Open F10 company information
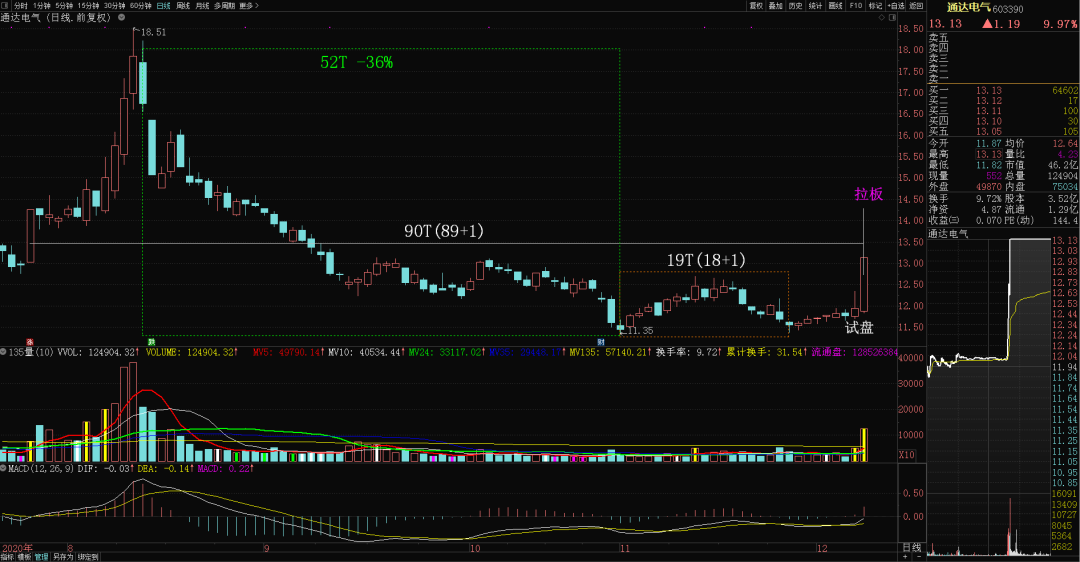Image resolution: width=1080 pixels, height=562 pixels. [855, 6]
